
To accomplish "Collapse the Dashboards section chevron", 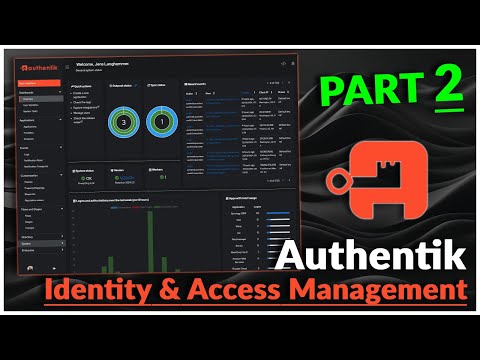I will click(x=60, y=92).
